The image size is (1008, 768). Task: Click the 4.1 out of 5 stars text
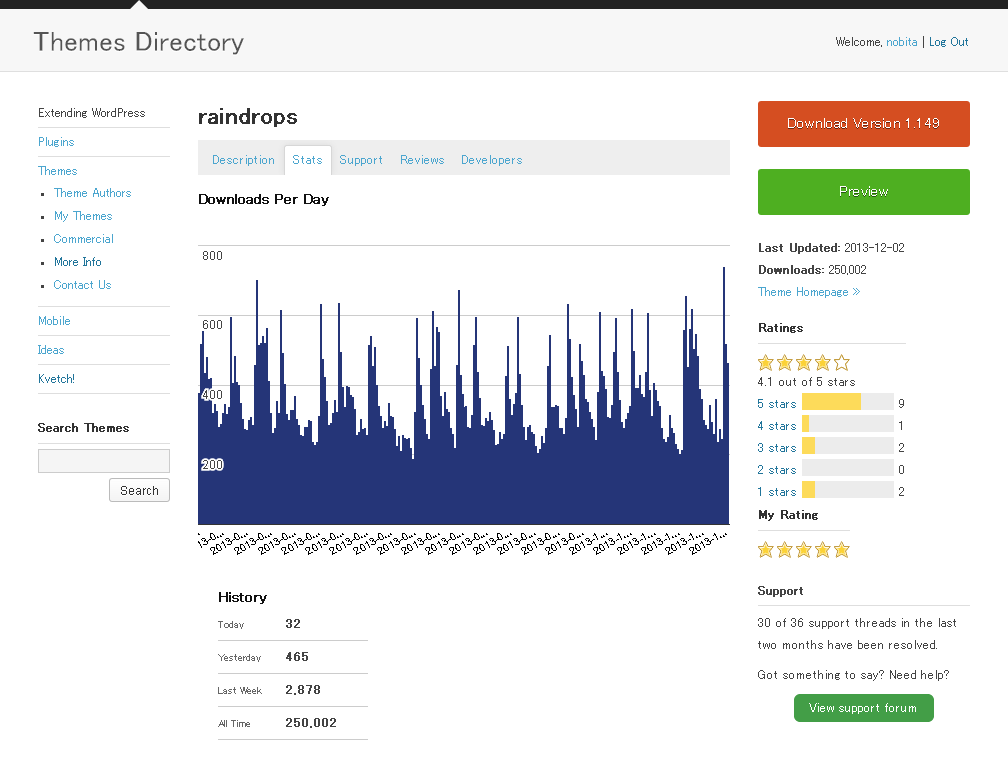click(806, 382)
